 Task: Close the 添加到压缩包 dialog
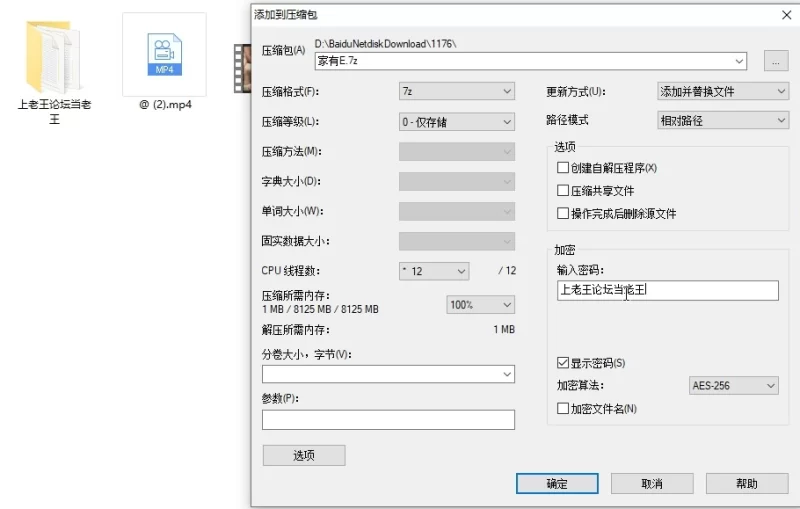tap(786, 15)
